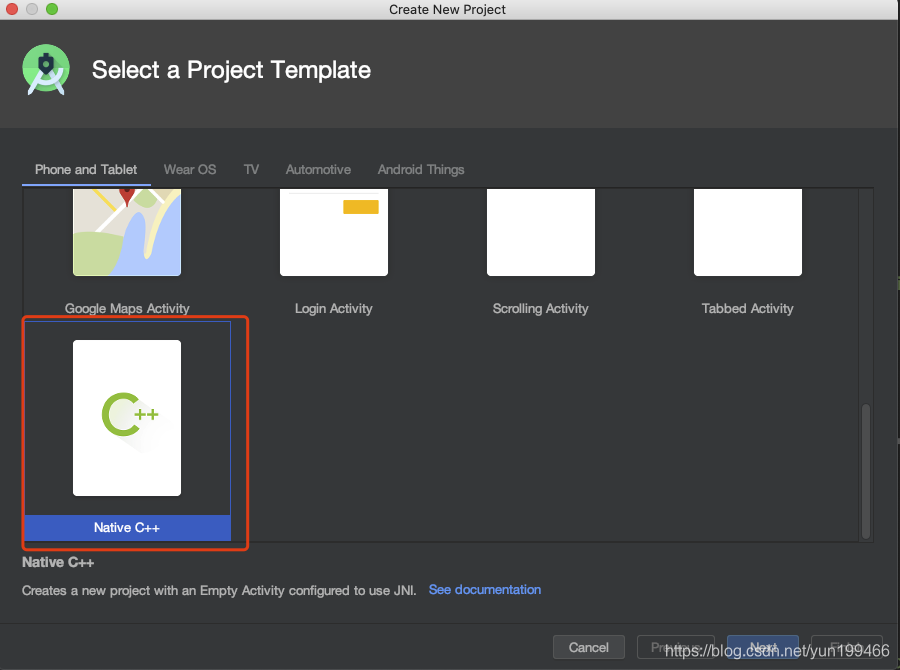Screen dimensions: 900x670
Task: Click the template list vertical scrollbar
Action: [866, 471]
